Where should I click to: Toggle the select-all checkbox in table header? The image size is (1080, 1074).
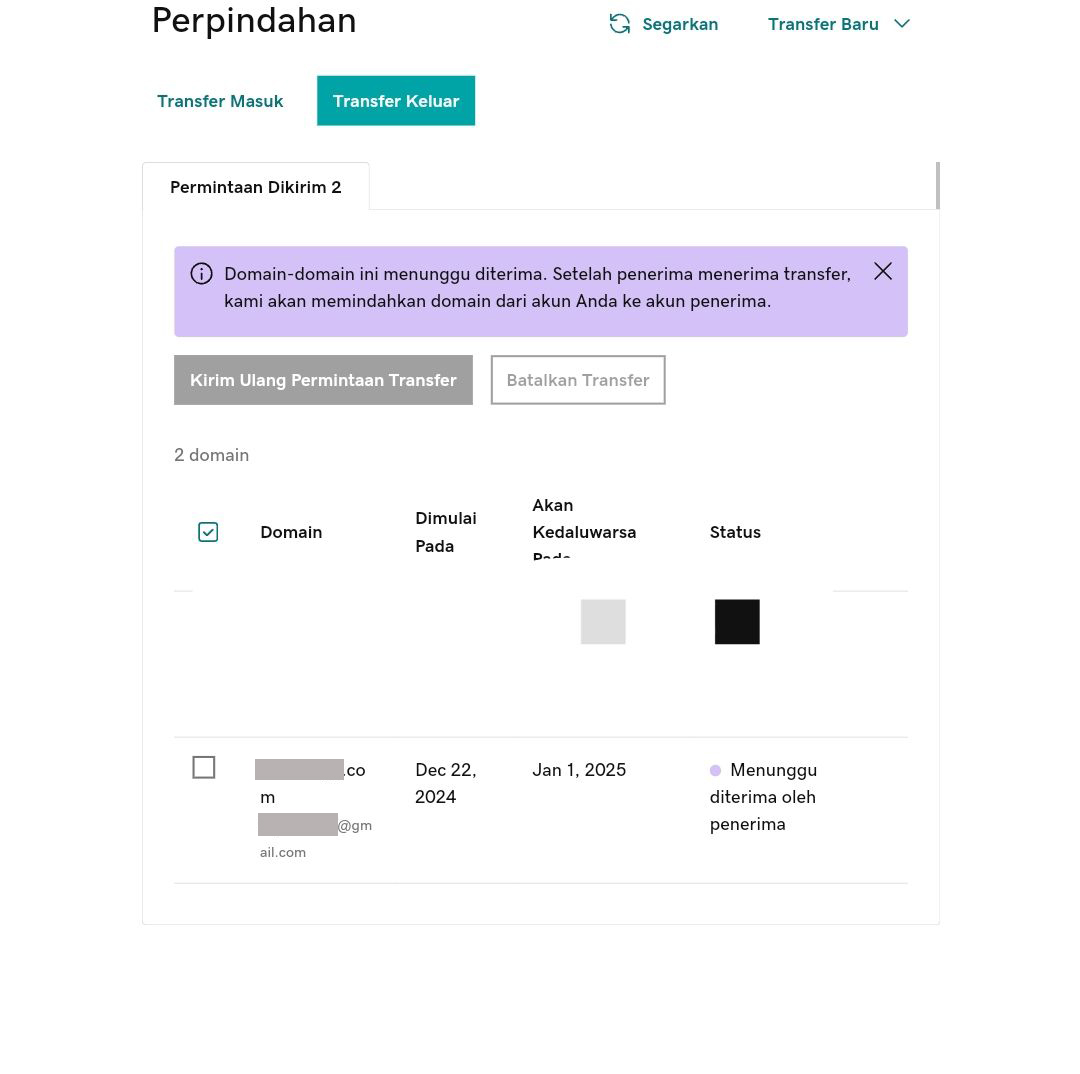[x=208, y=532]
